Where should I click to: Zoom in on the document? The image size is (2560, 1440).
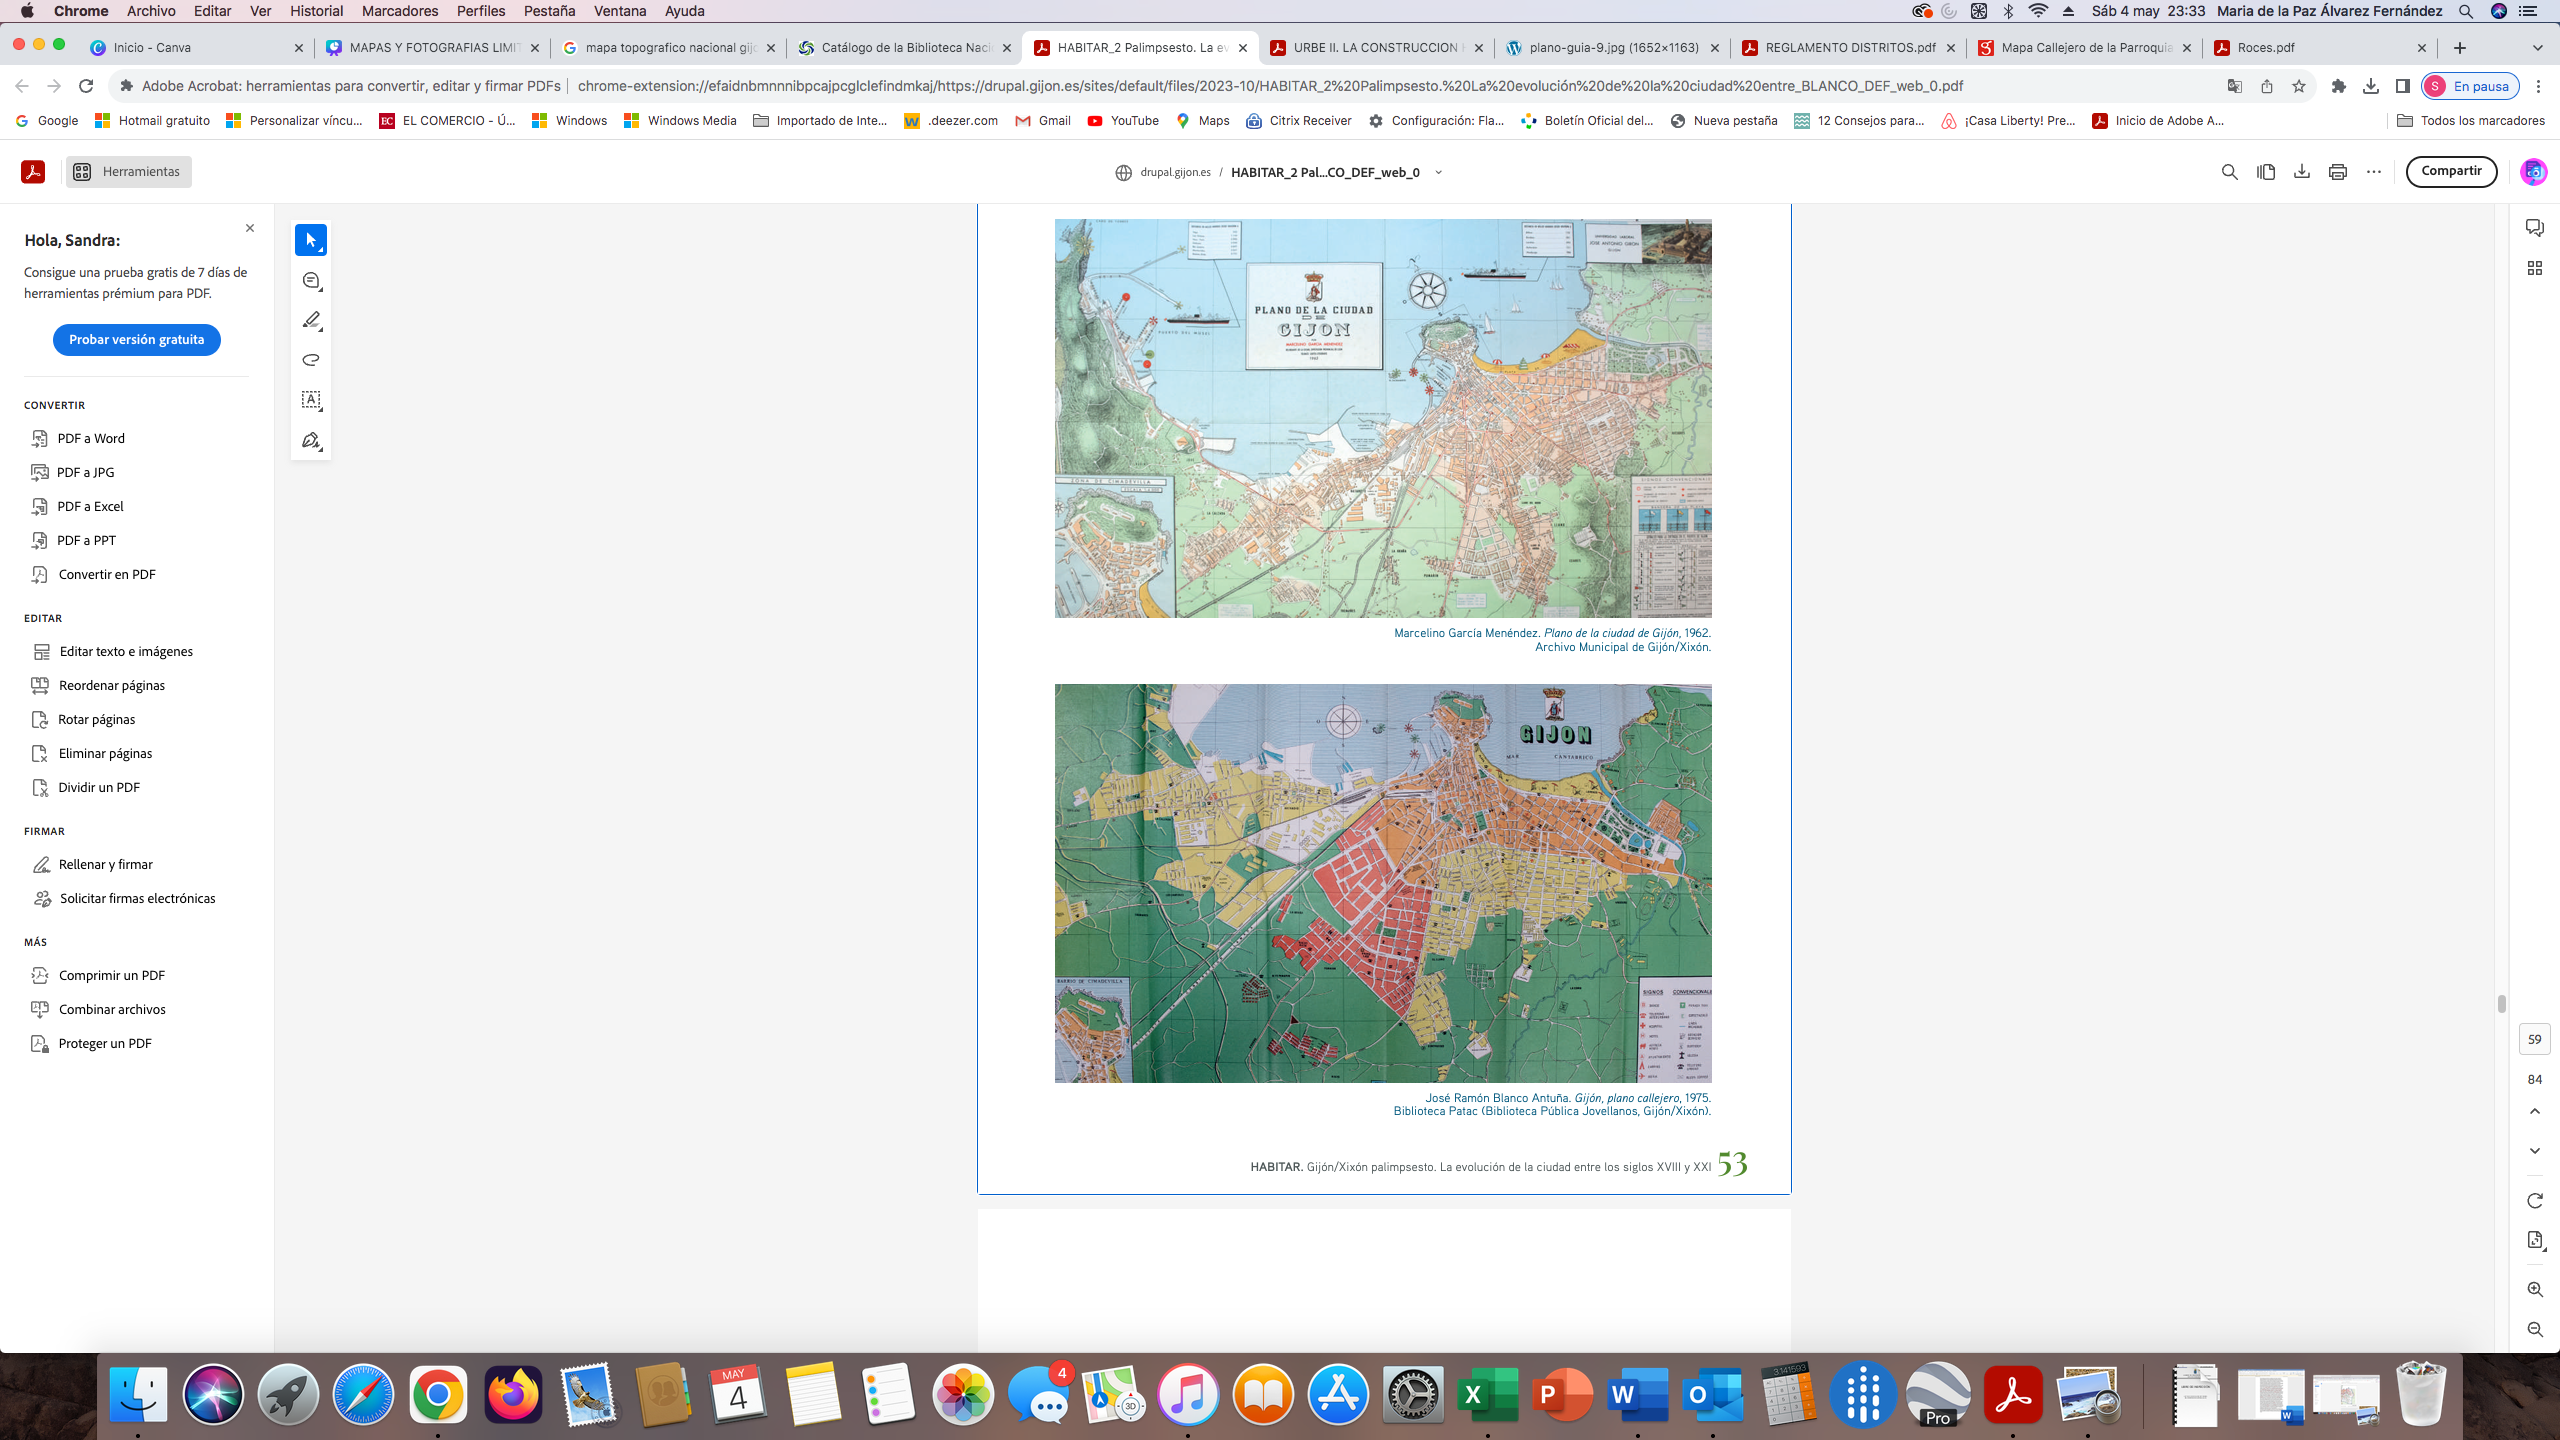tap(2534, 1290)
